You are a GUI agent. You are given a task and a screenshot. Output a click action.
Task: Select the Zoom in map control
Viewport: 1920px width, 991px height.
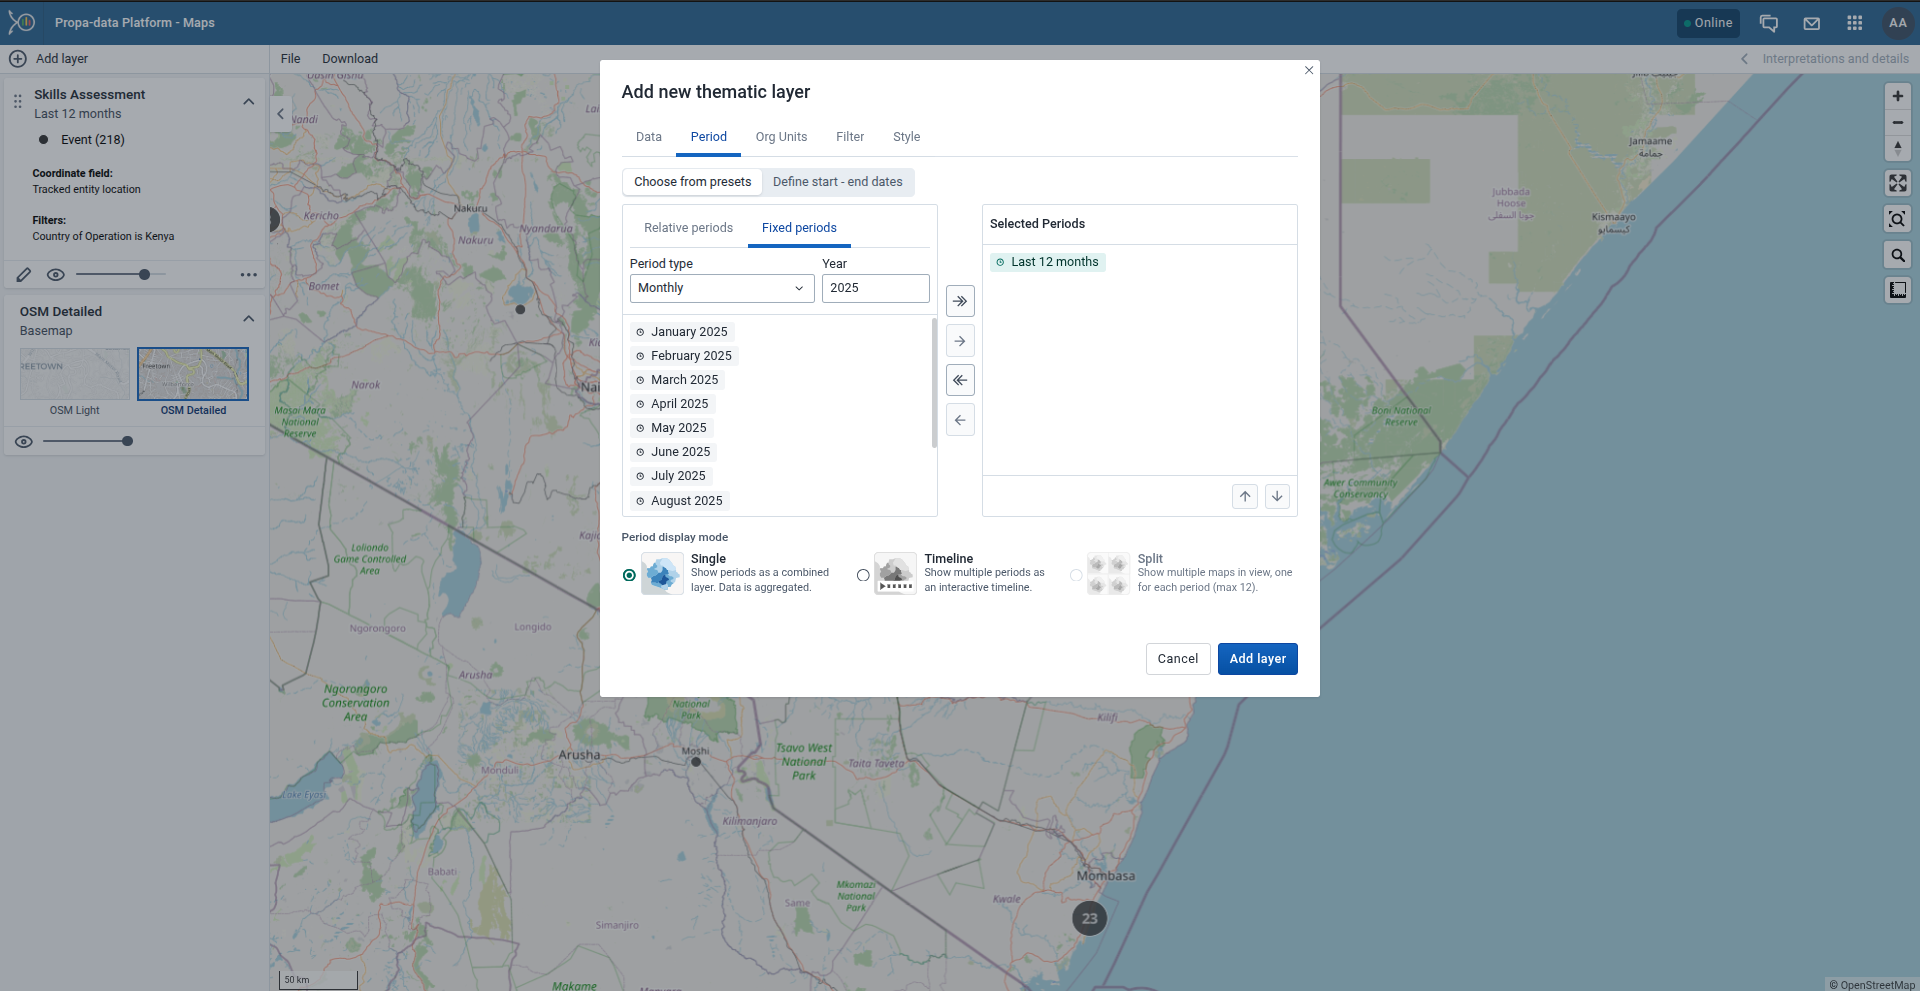(x=1897, y=96)
